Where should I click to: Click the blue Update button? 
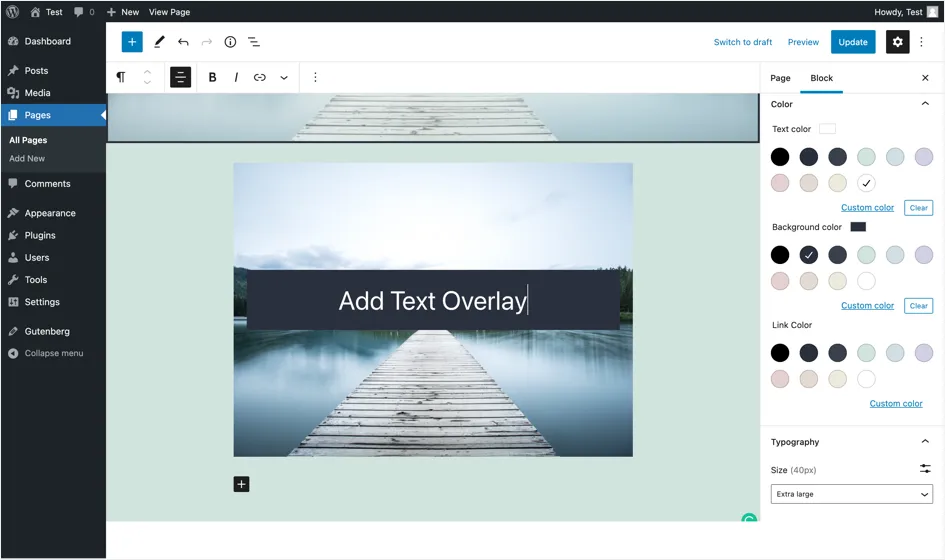pyautogui.click(x=853, y=42)
